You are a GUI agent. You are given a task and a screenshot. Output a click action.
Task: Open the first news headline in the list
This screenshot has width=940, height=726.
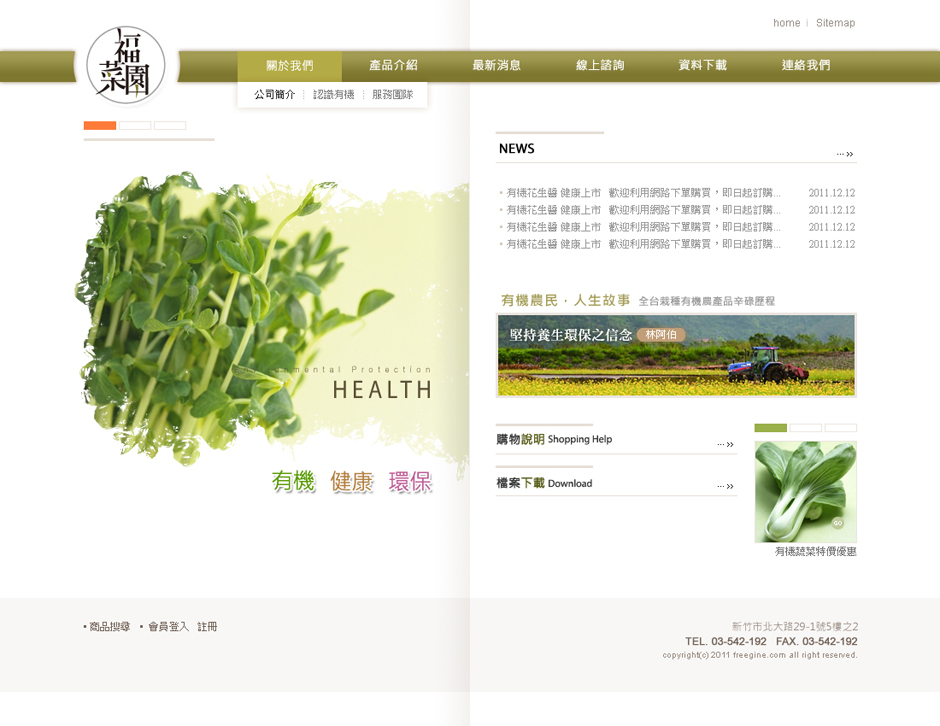[x=643, y=193]
